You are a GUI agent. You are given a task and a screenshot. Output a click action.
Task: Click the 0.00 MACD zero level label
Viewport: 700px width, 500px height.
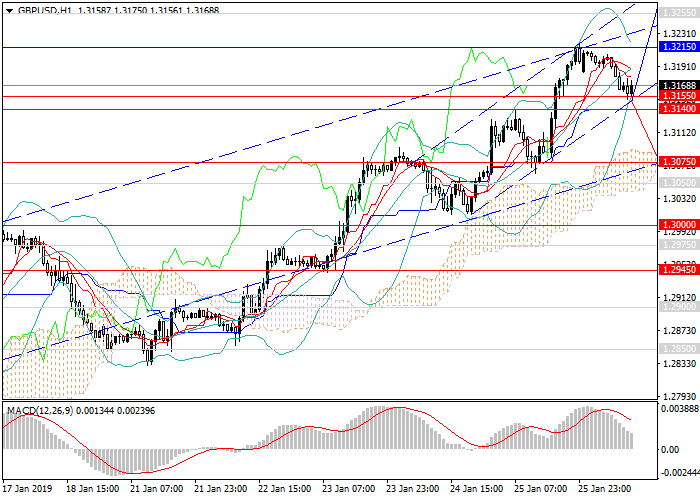point(670,449)
